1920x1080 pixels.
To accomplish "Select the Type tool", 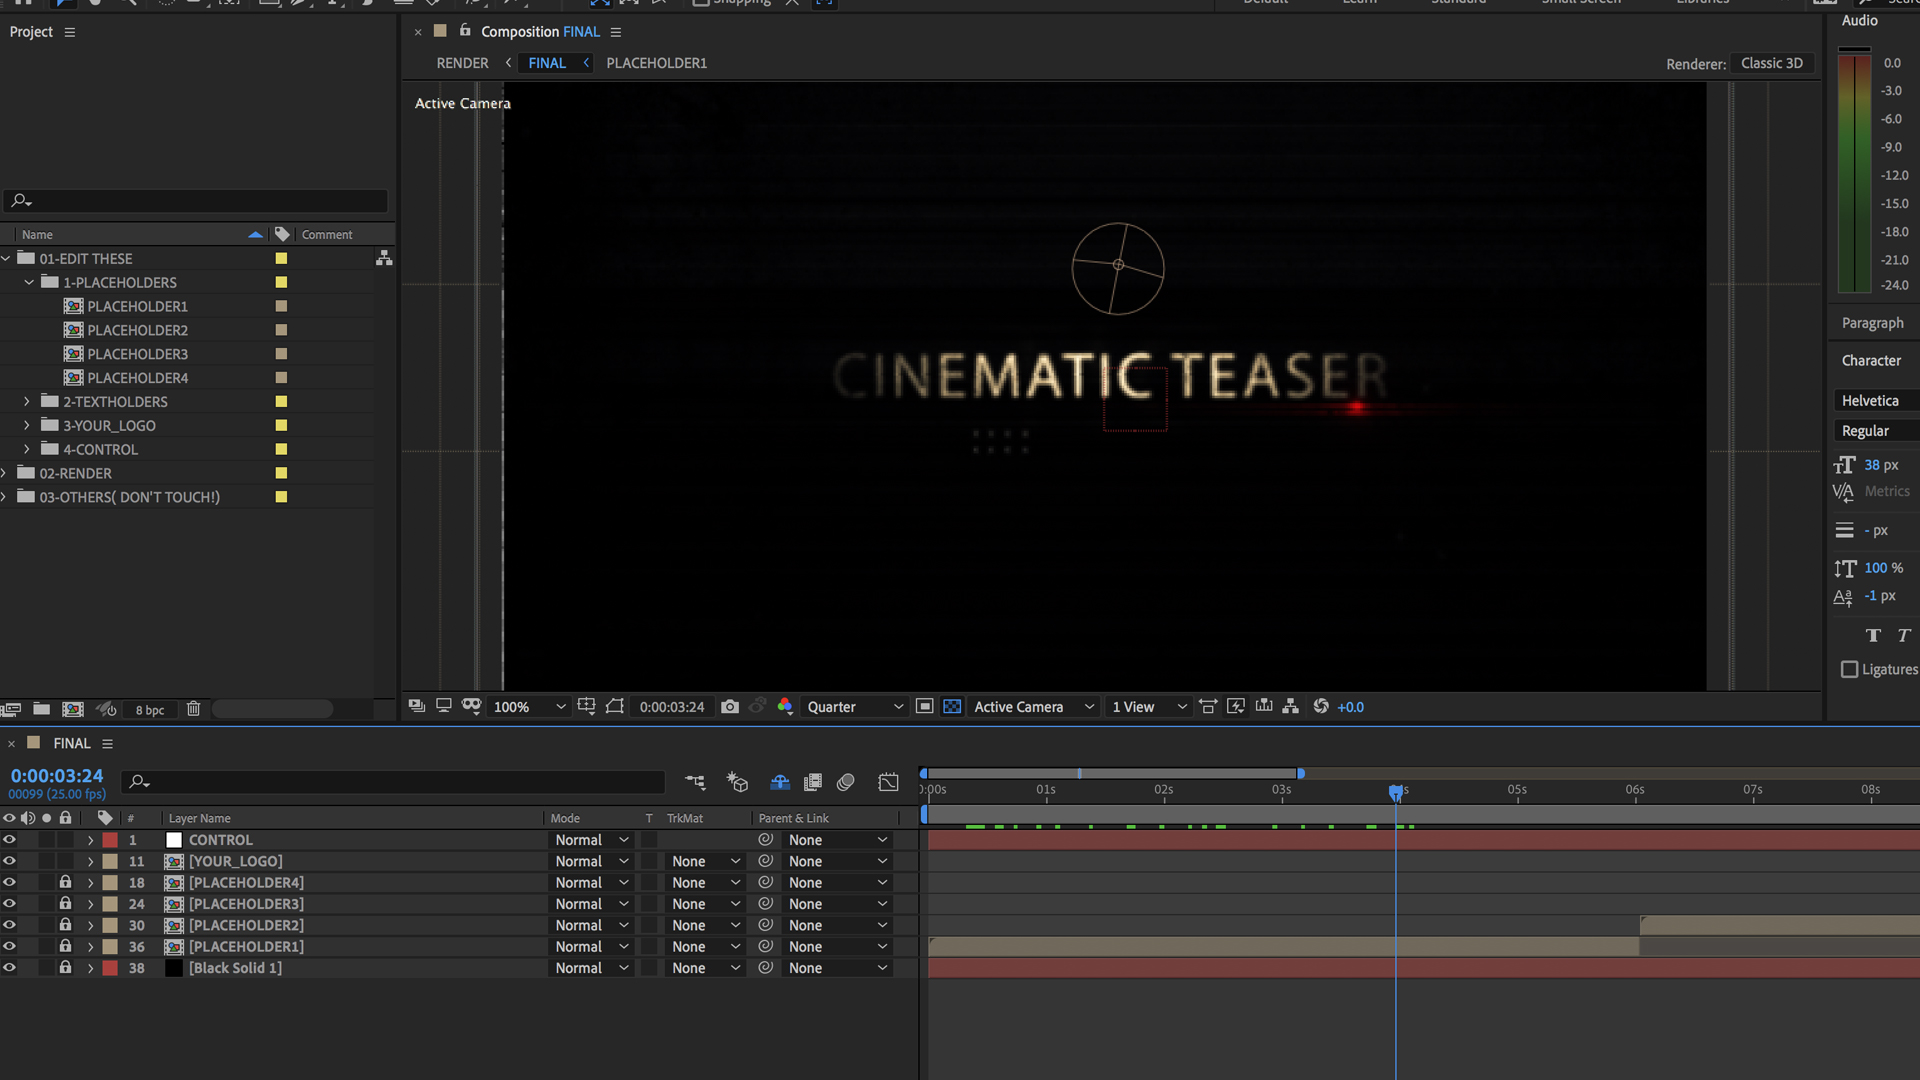I will 333,5.
